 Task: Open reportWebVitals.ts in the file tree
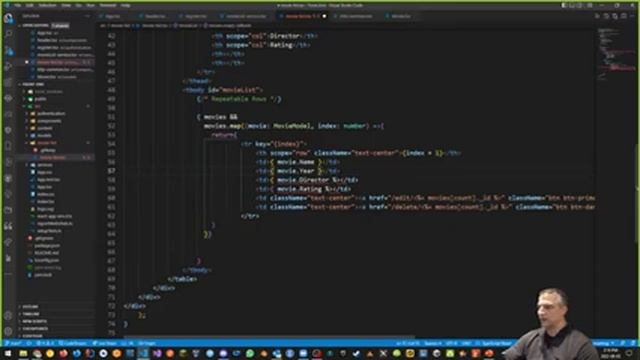click(54, 224)
